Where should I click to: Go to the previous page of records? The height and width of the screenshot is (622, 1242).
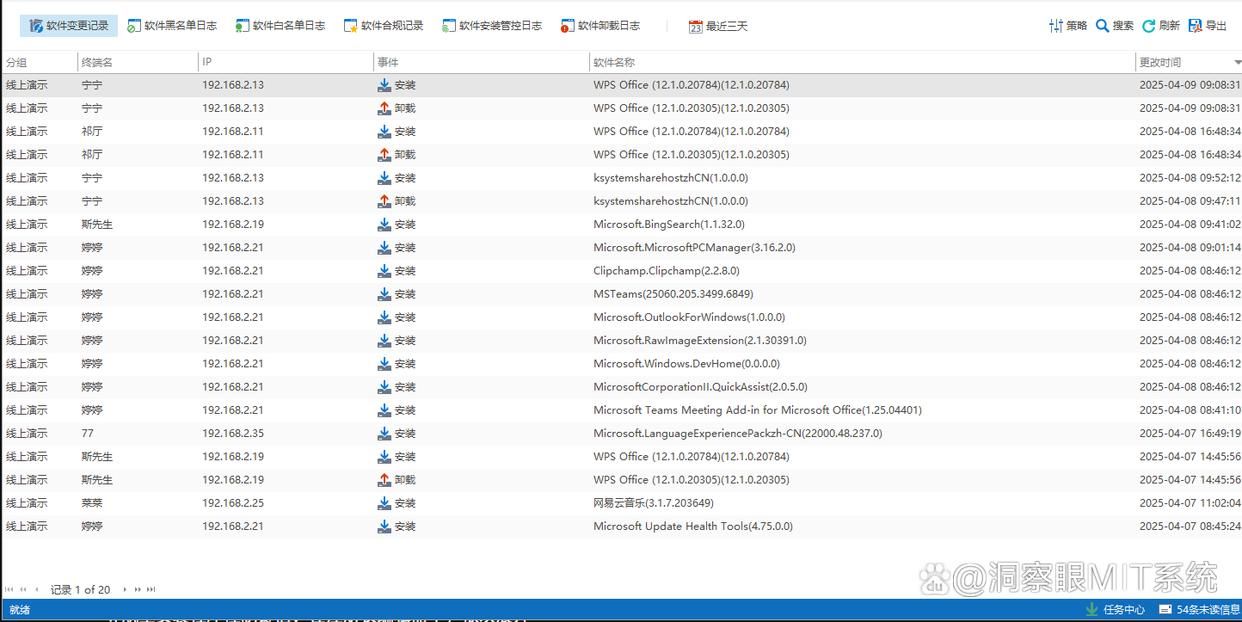(23, 590)
